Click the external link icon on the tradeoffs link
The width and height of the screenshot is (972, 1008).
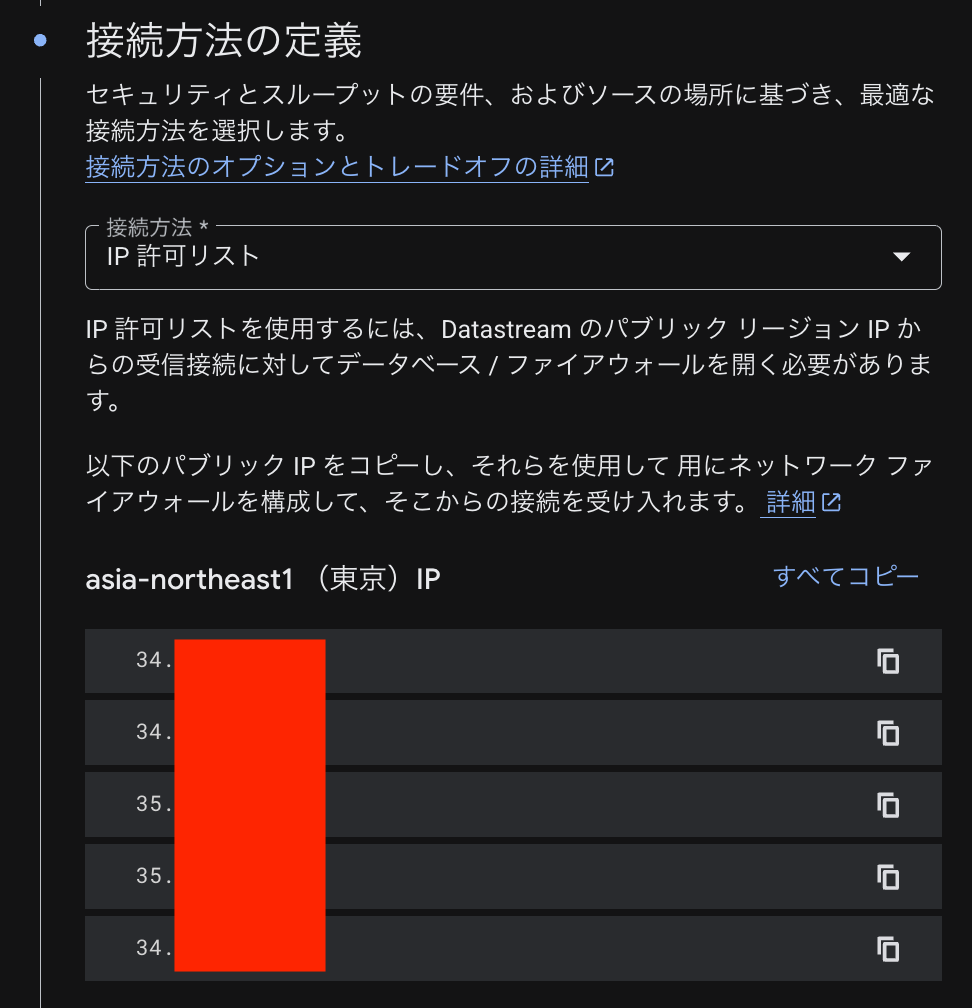tap(604, 168)
